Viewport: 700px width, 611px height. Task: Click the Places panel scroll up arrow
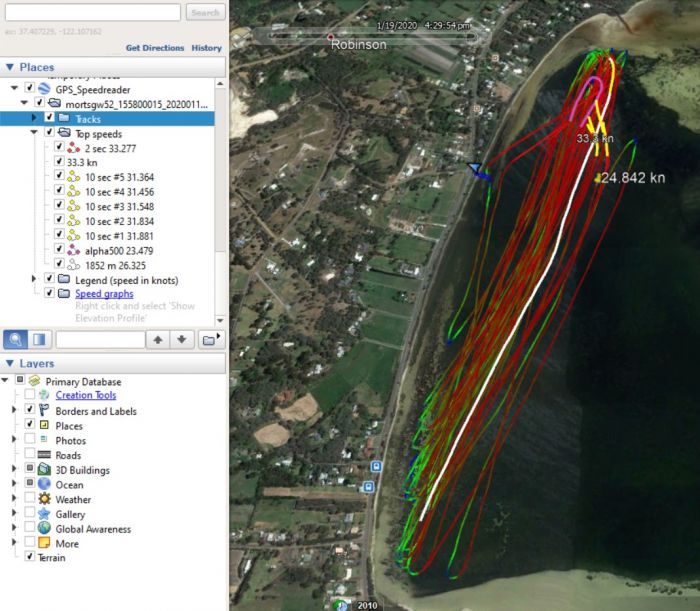(x=220, y=83)
